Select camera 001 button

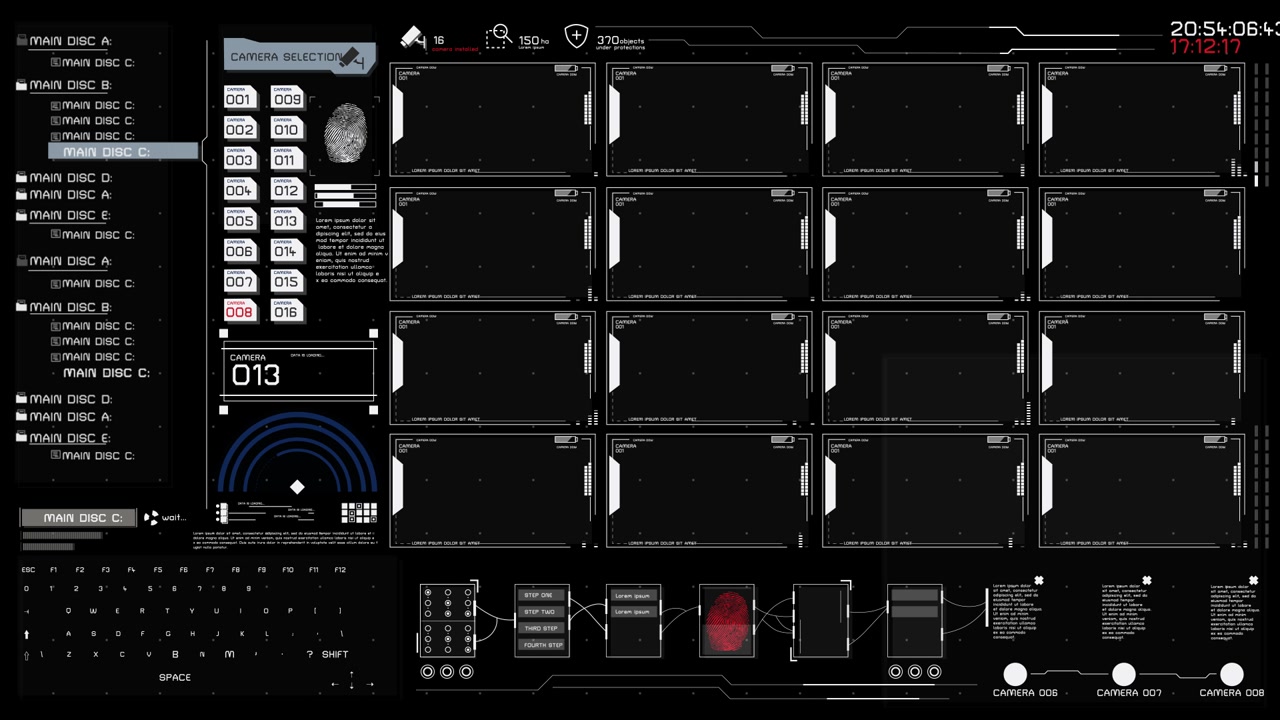coord(240,97)
